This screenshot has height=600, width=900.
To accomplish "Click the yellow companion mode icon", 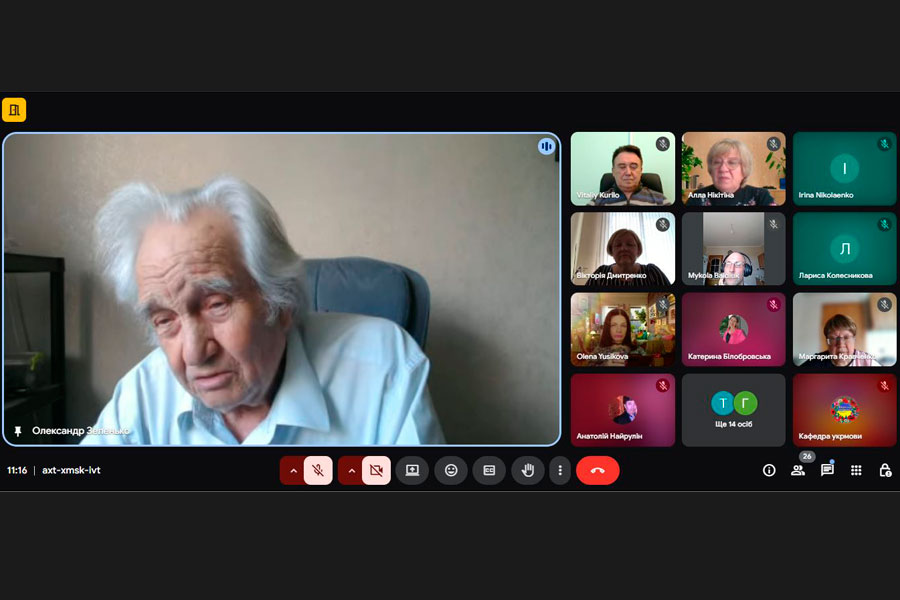I will (14, 110).
